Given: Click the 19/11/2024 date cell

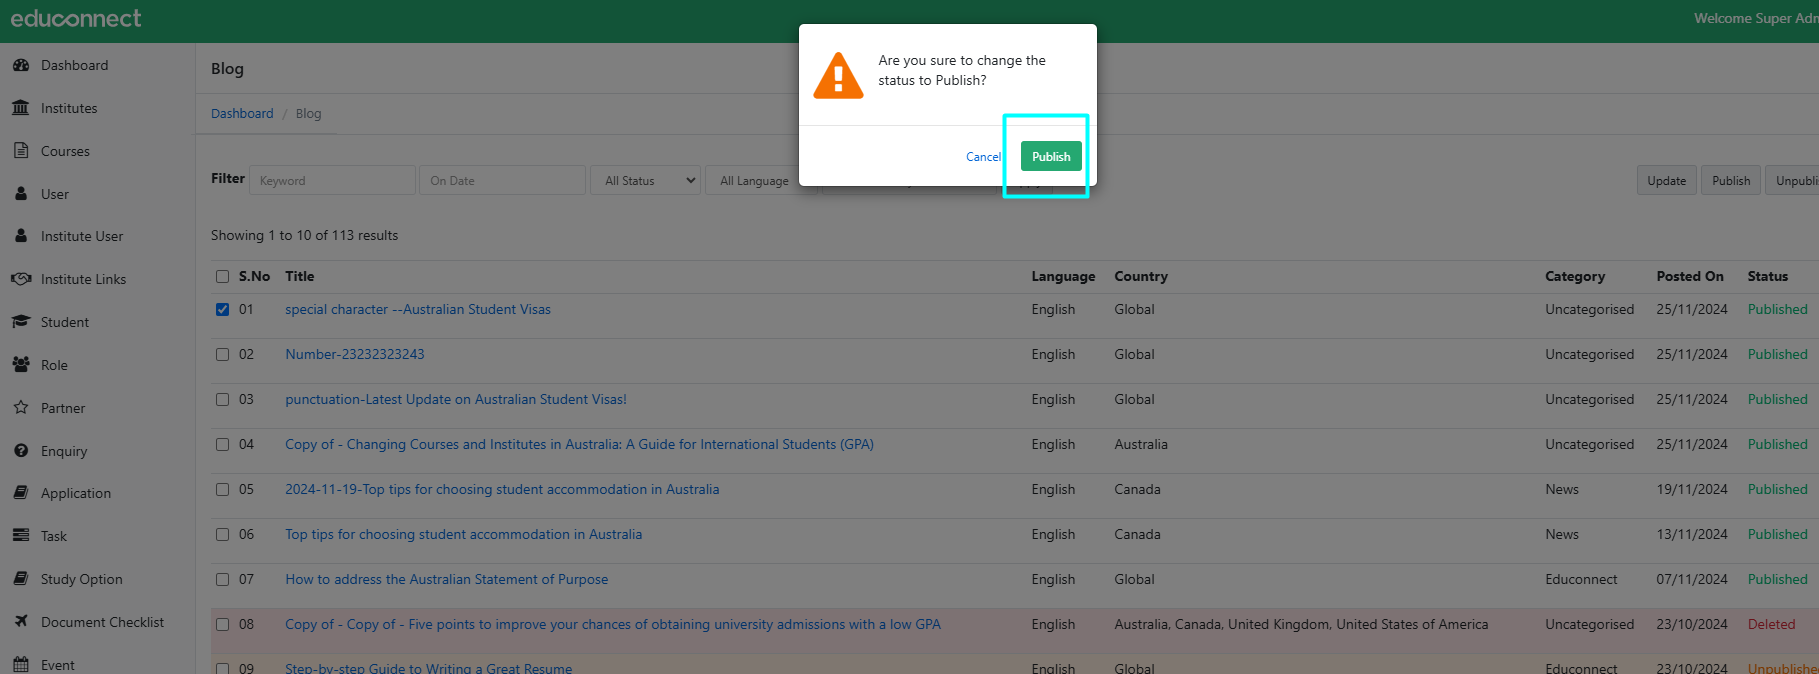Looking at the screenshot, I should point(1692,489).
